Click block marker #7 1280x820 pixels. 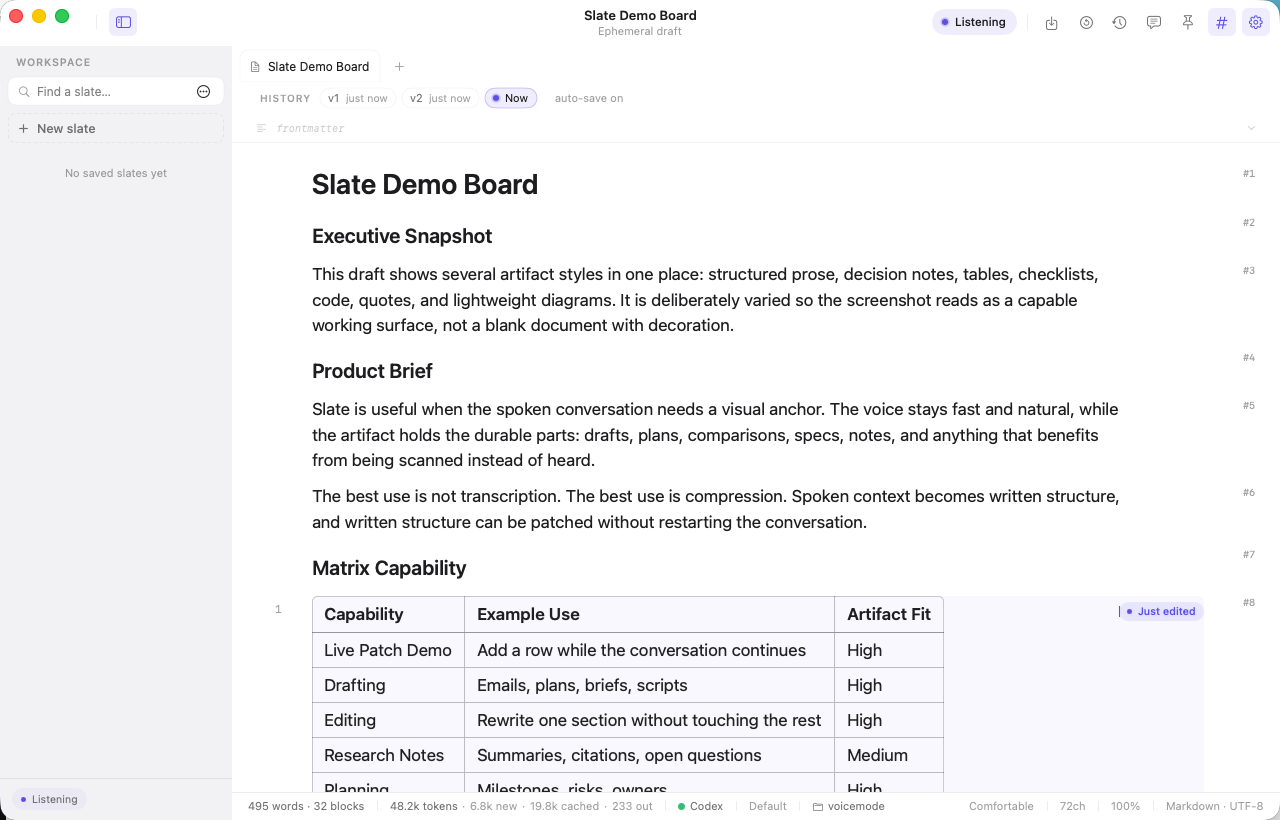coord(1249,554)
